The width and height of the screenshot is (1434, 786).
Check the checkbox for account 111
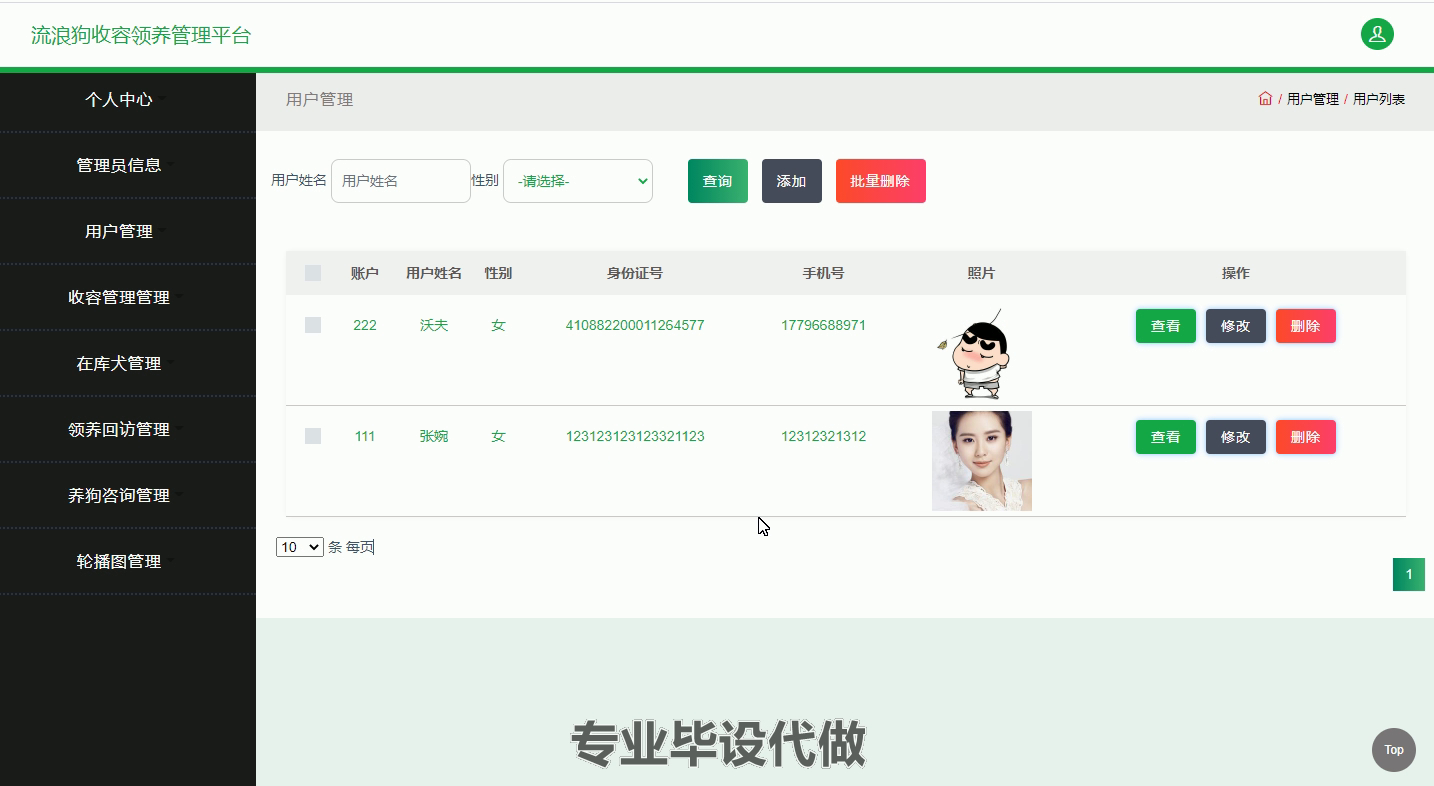tap(313, 436)
